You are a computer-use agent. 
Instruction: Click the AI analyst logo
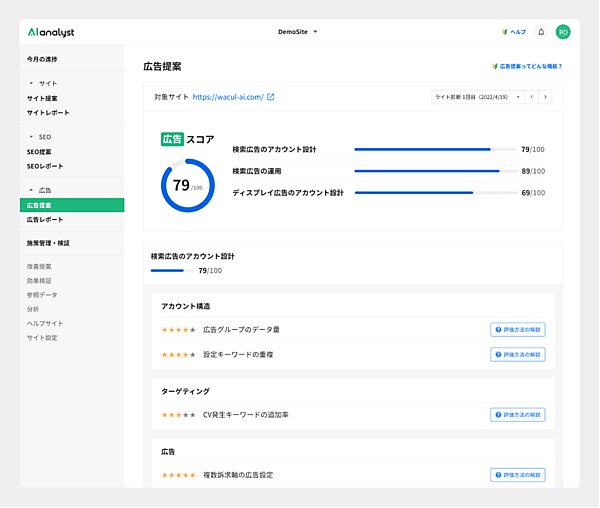pyautogui.click(x=51, y=32)
